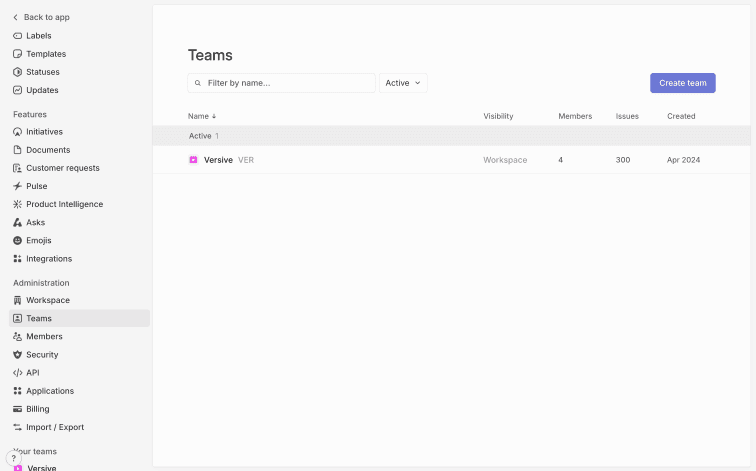
Task: Click the Emojis smiley icon
Action: coord(17,241)
